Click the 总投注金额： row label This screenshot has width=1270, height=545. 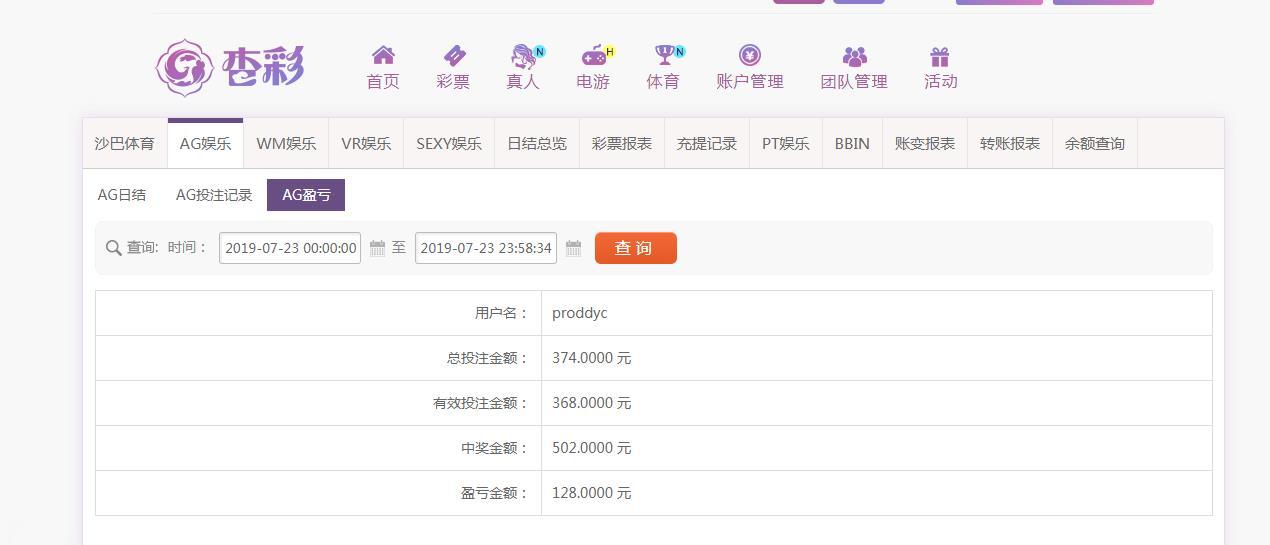pyautogui.click(x=488, y=358)
